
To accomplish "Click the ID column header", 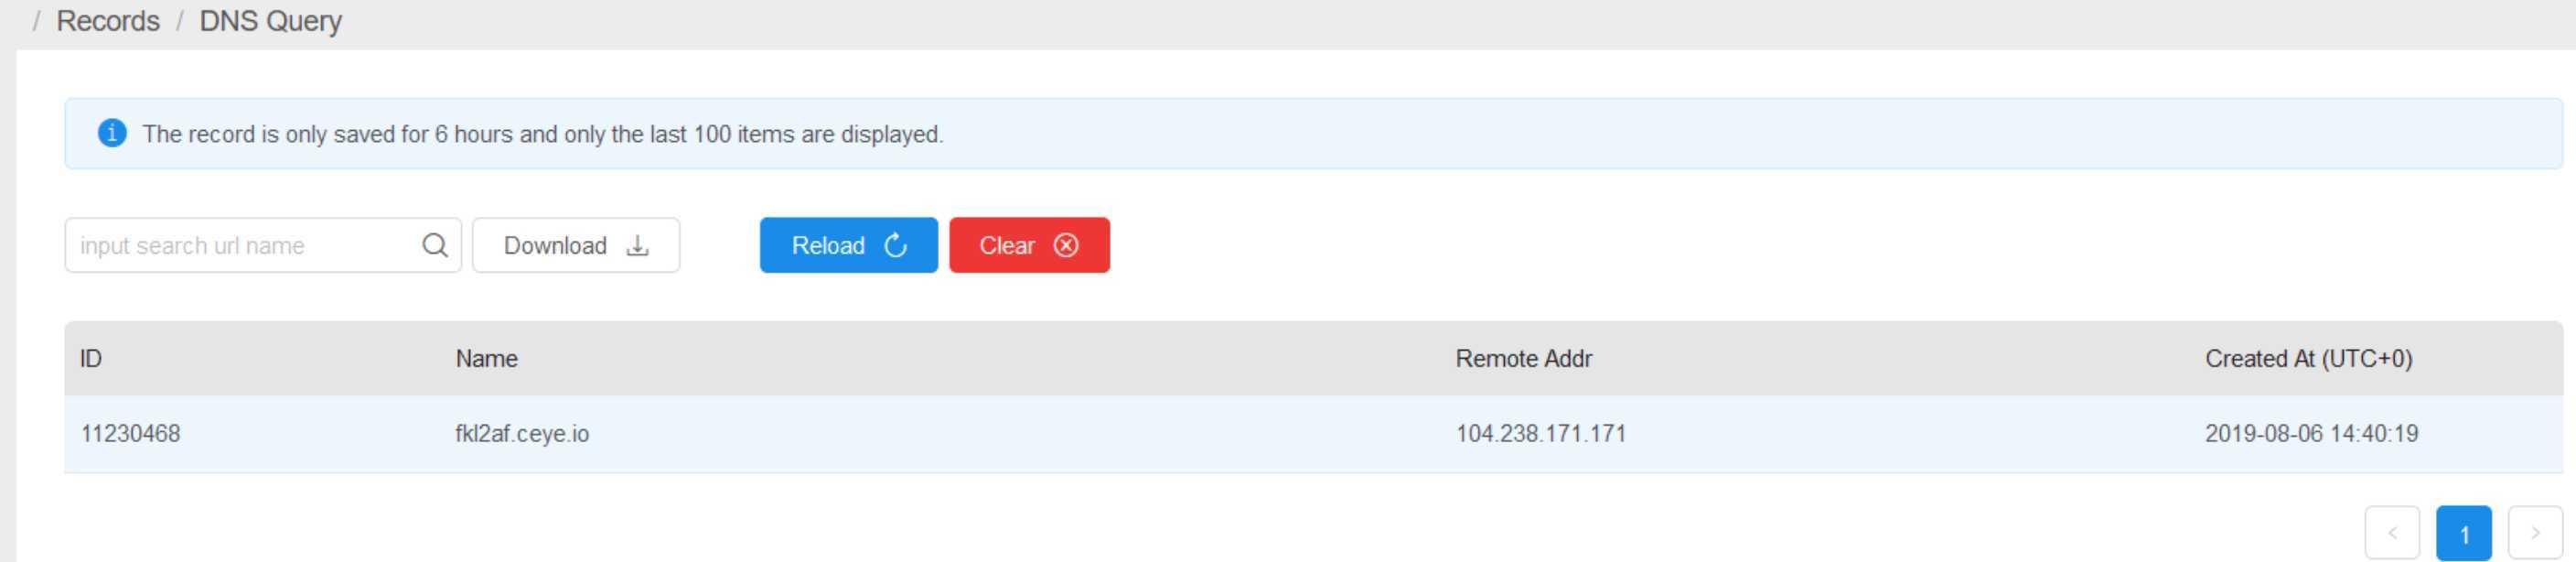I will (x=91, y=359).
